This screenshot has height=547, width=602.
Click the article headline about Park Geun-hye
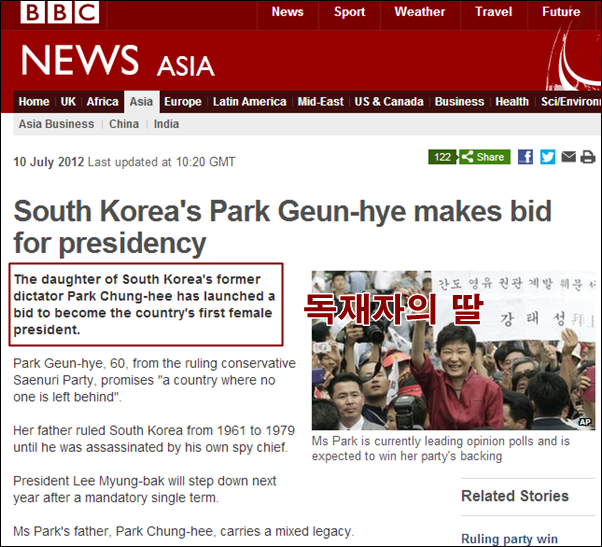282,227
